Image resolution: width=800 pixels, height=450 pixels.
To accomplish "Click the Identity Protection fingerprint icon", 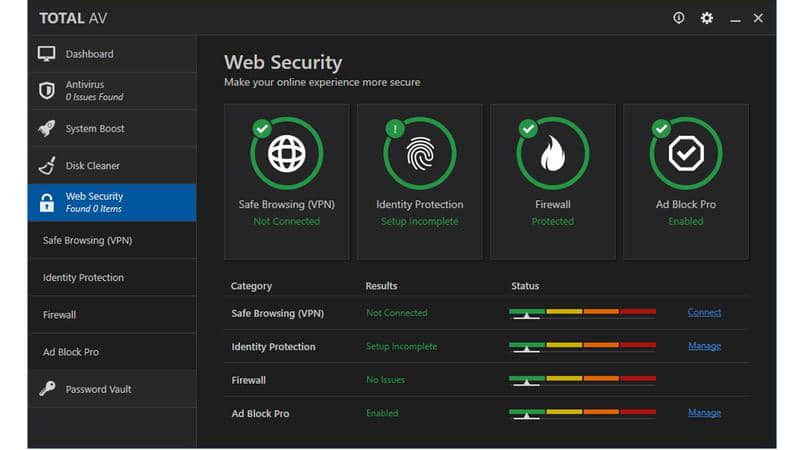I will [x=419, y=154].
